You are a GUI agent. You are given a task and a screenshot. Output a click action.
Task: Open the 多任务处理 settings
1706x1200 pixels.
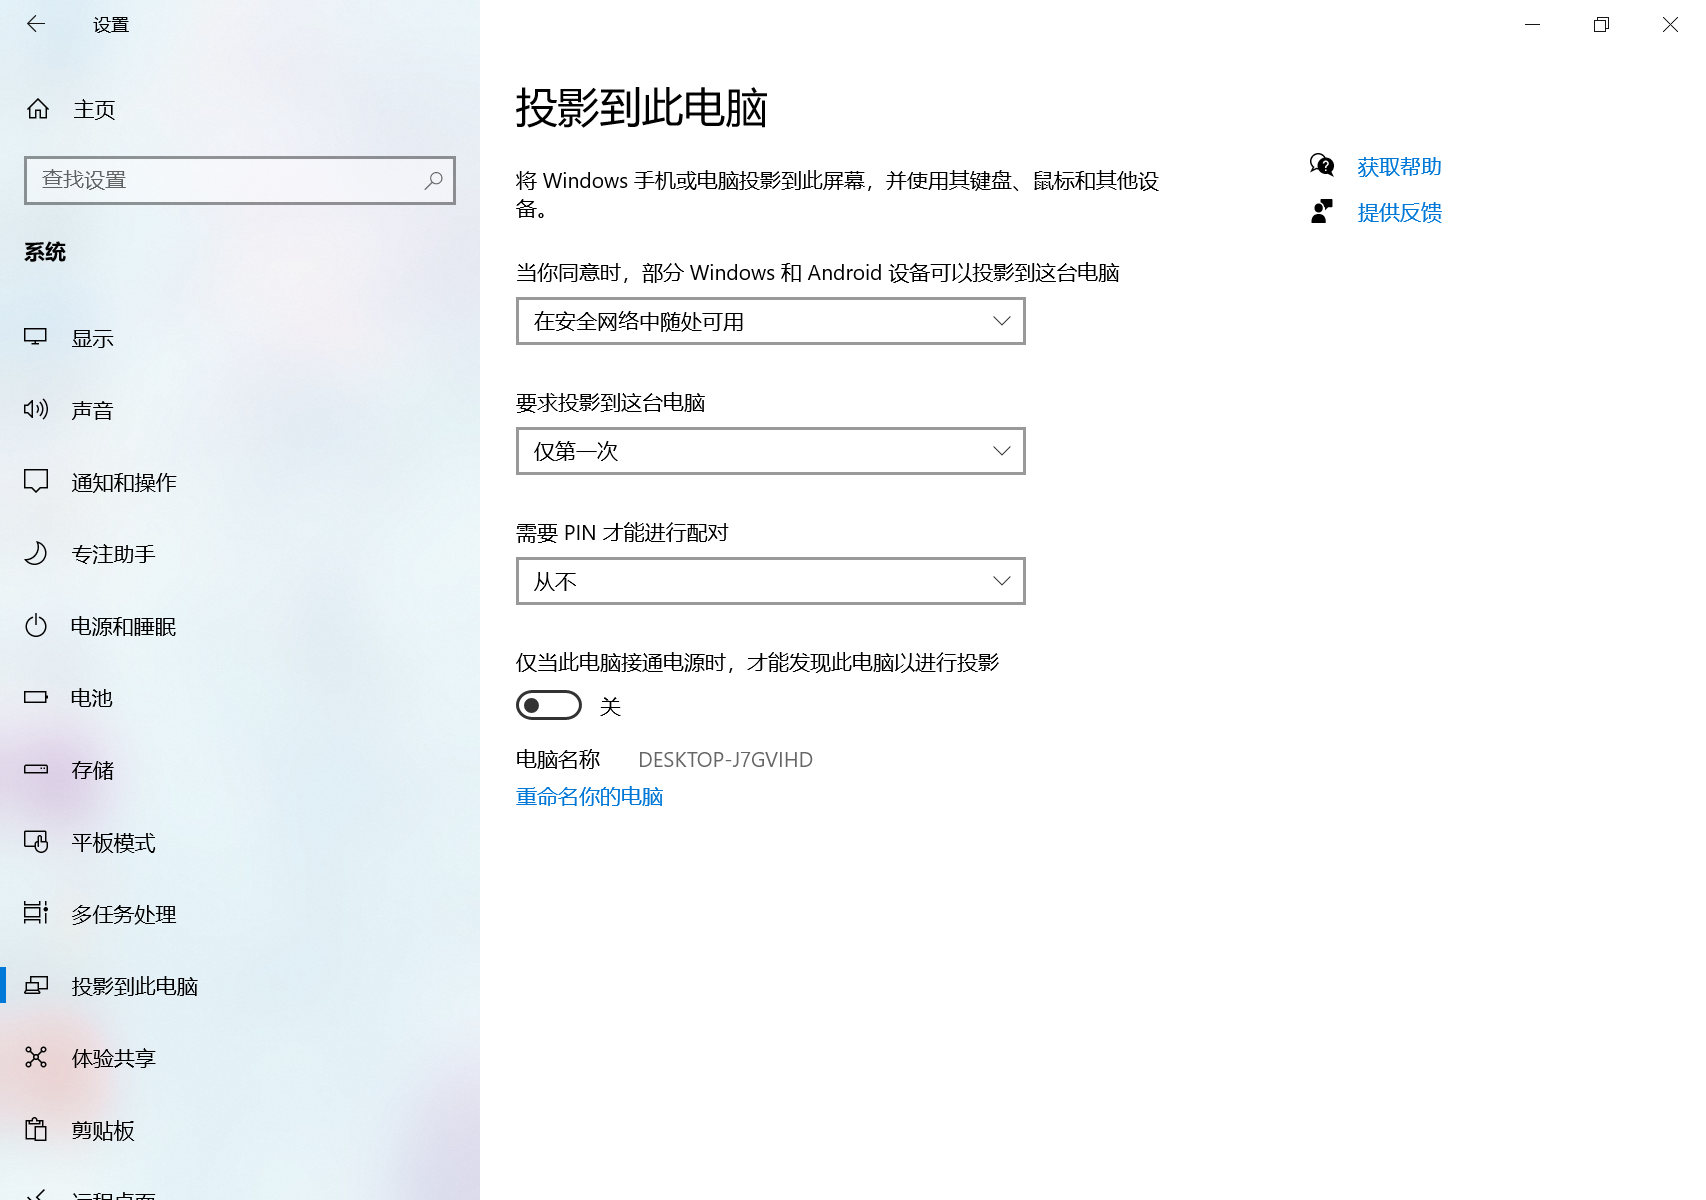pyautogui.click(x=124, y=914)
